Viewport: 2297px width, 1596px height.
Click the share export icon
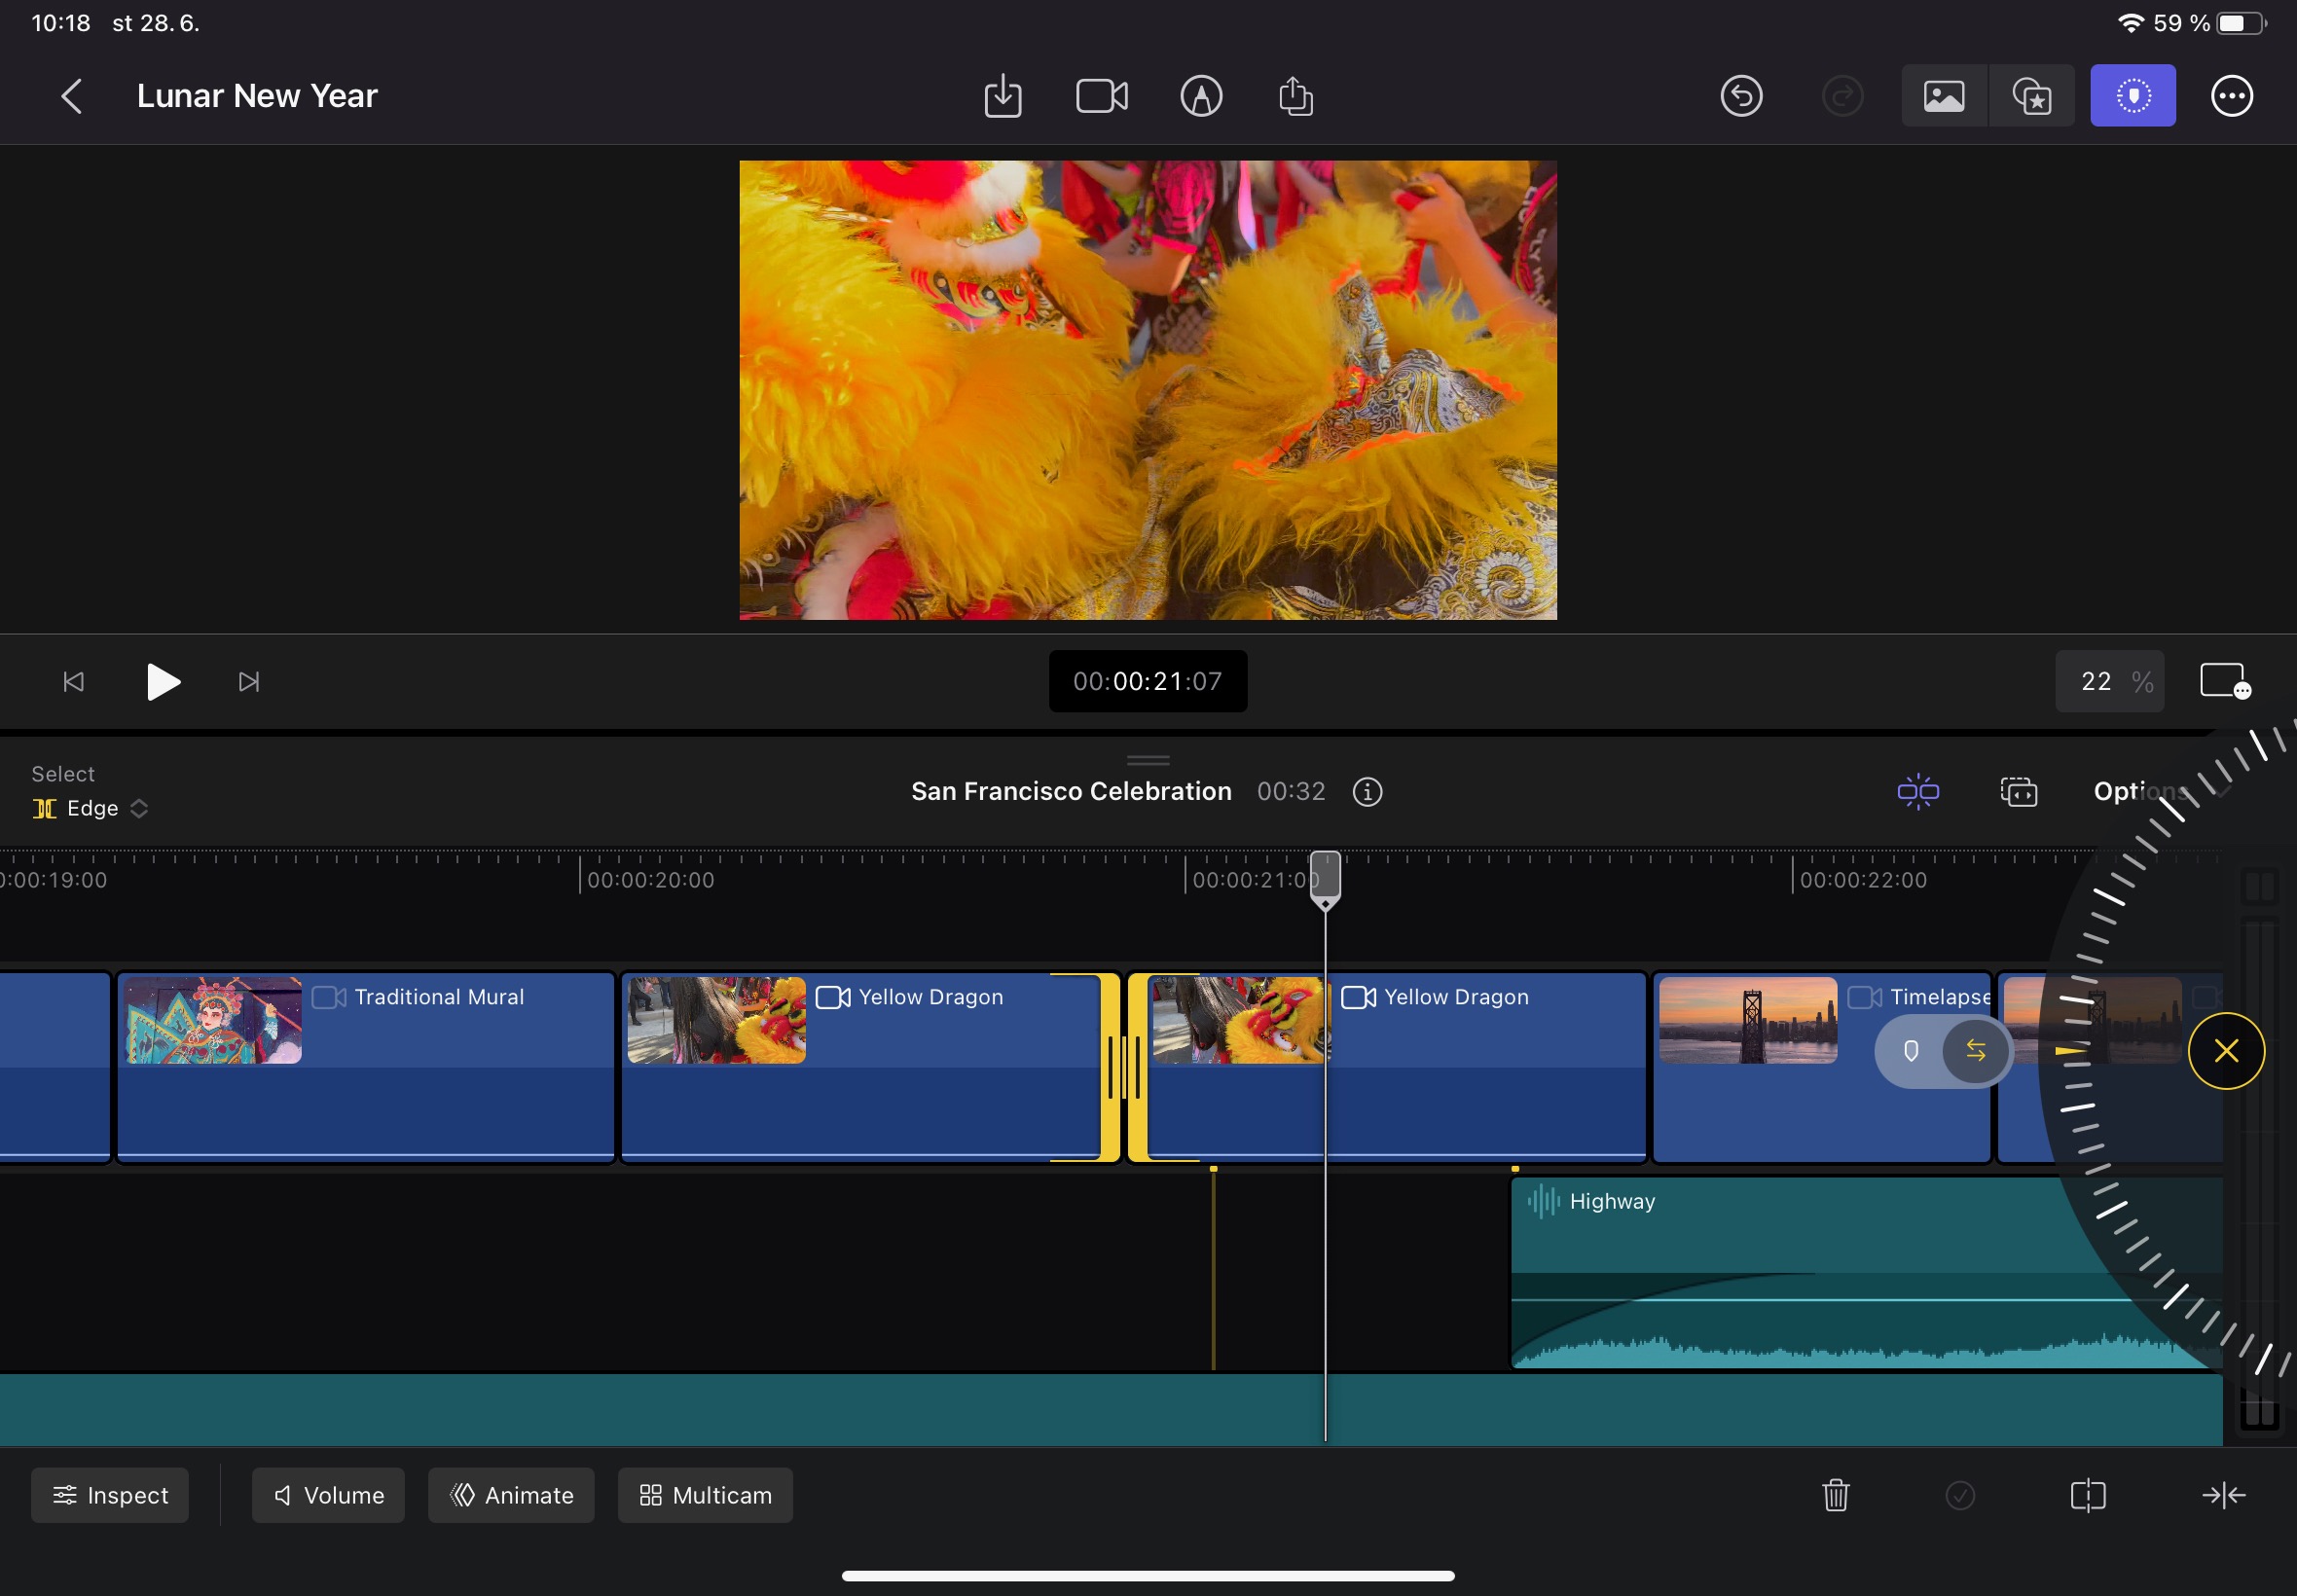(1295, 96)
